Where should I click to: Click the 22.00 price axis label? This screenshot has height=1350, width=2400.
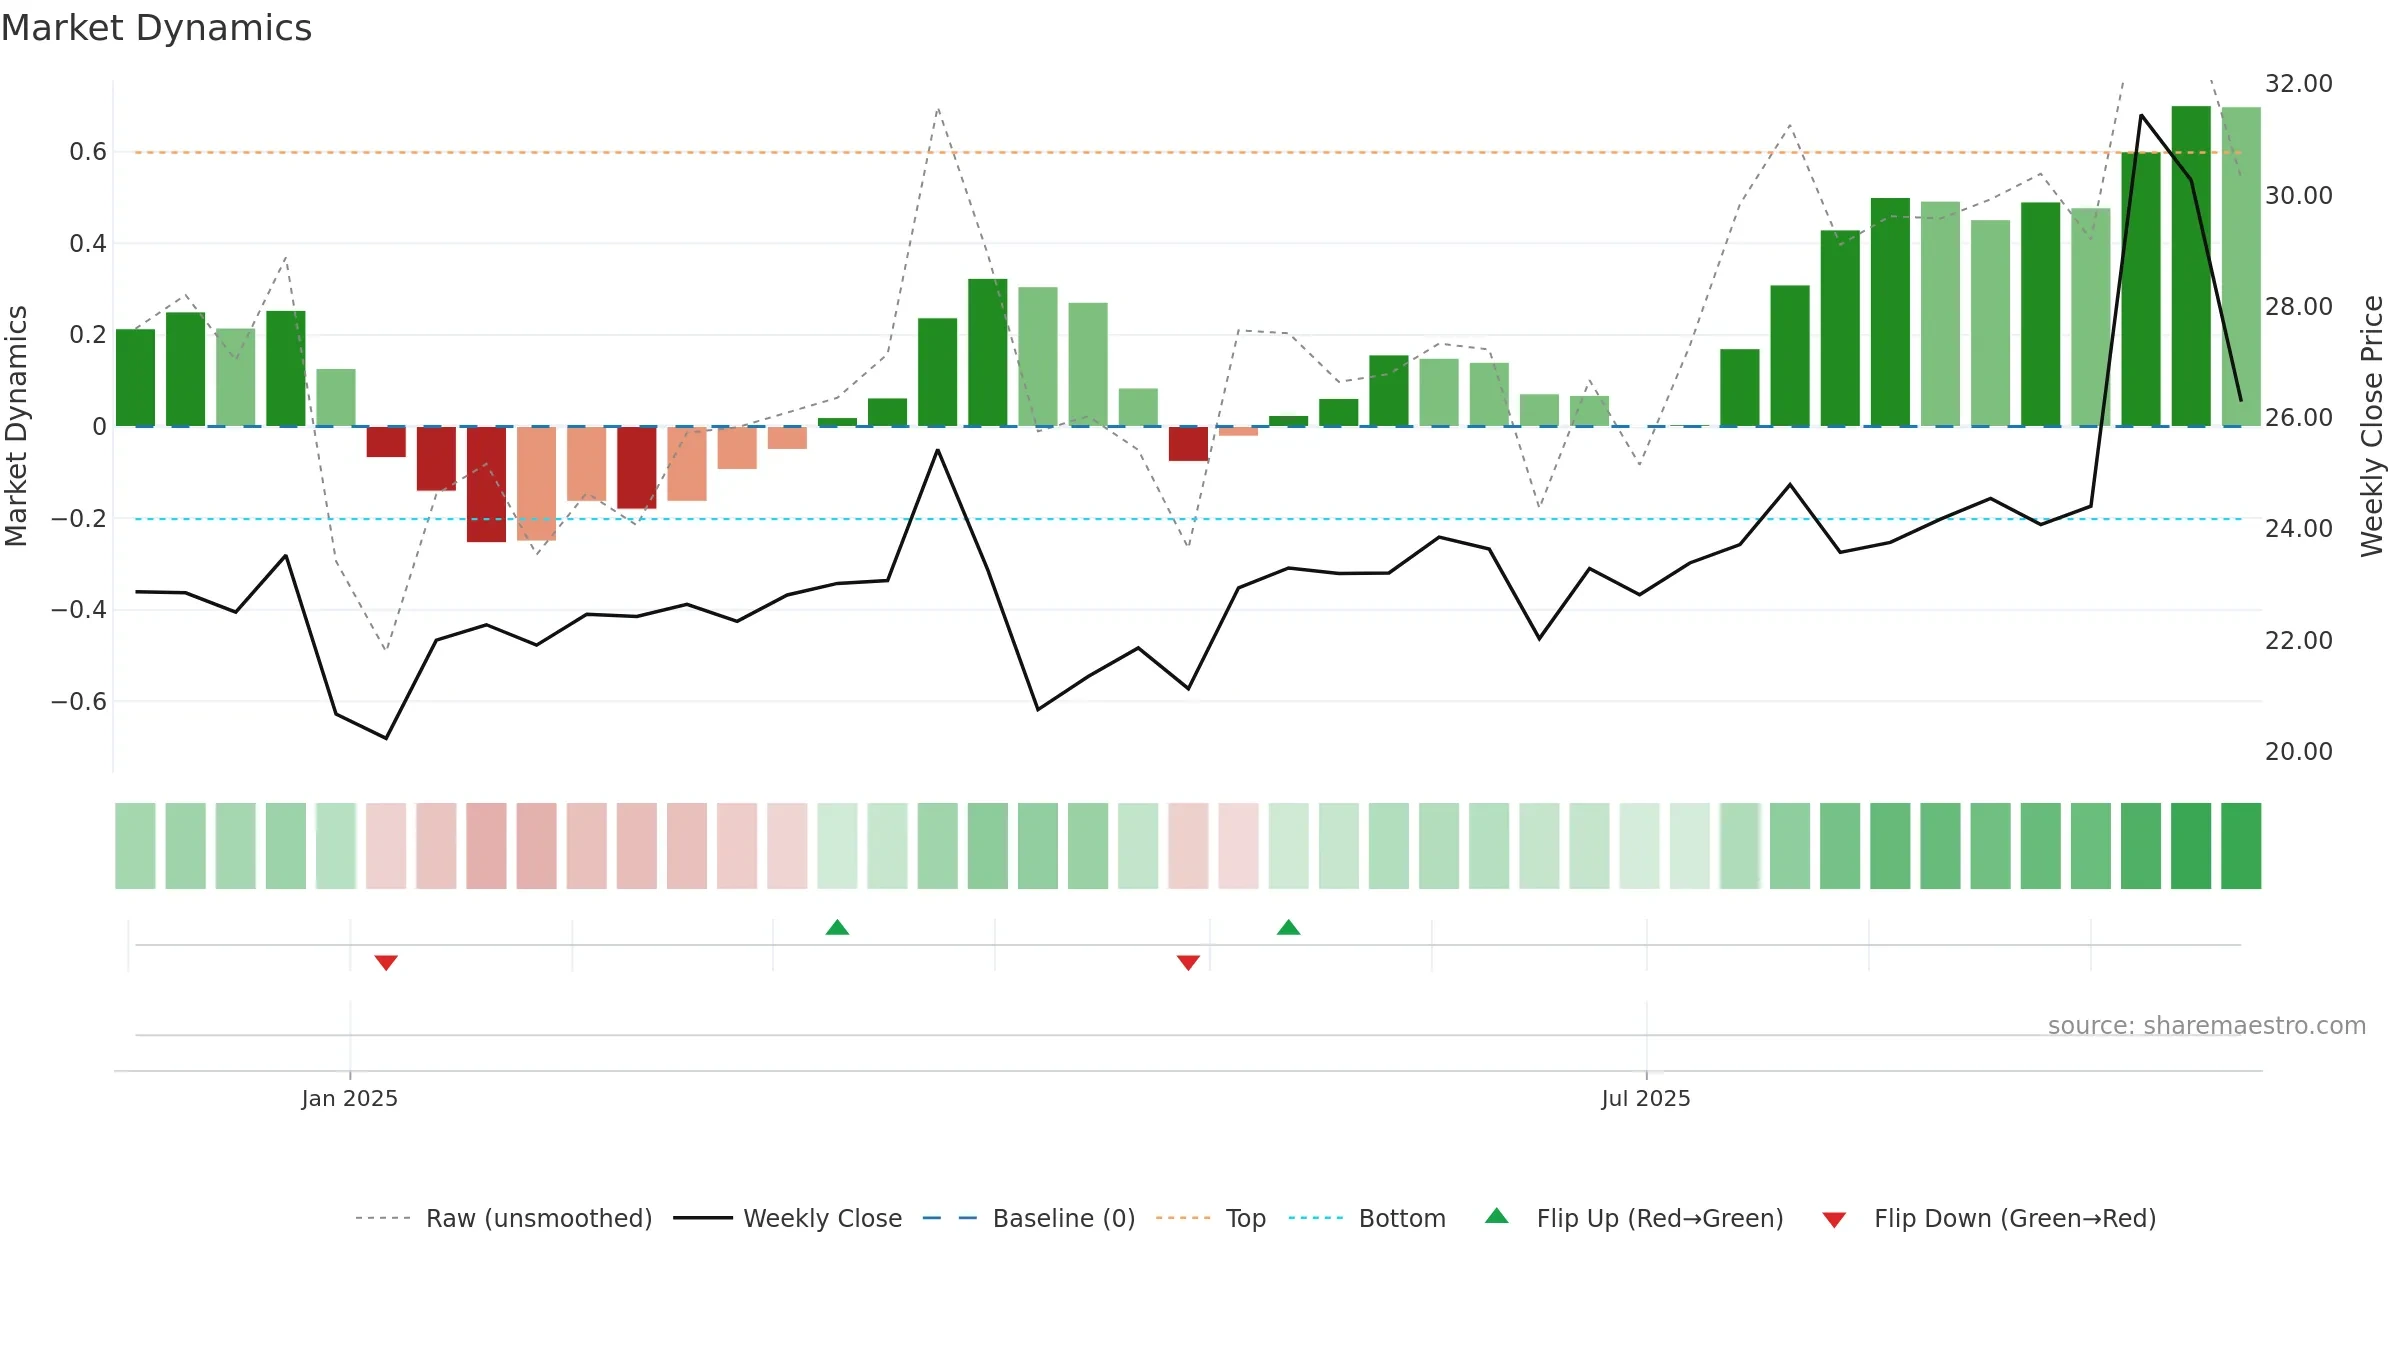2299,640
